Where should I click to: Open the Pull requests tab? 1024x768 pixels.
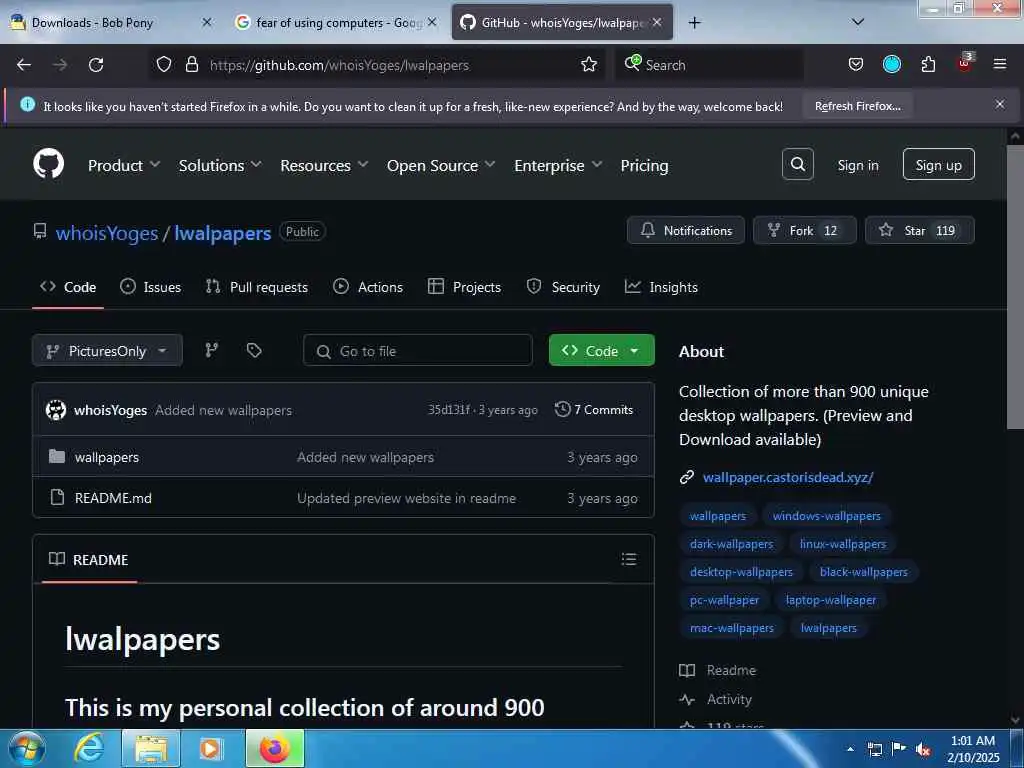(257, 287)
